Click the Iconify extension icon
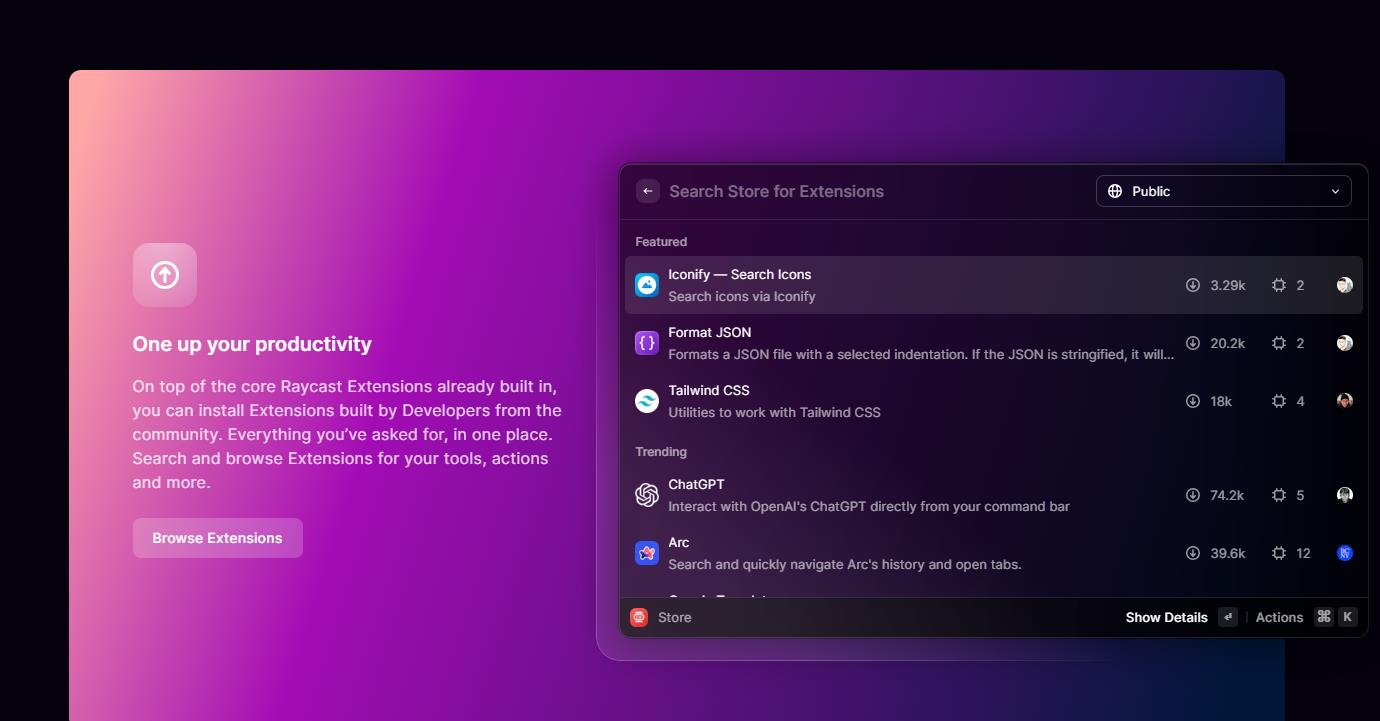Image resolution: width=1380 pixels, height=721 pixels. (647, 285)
